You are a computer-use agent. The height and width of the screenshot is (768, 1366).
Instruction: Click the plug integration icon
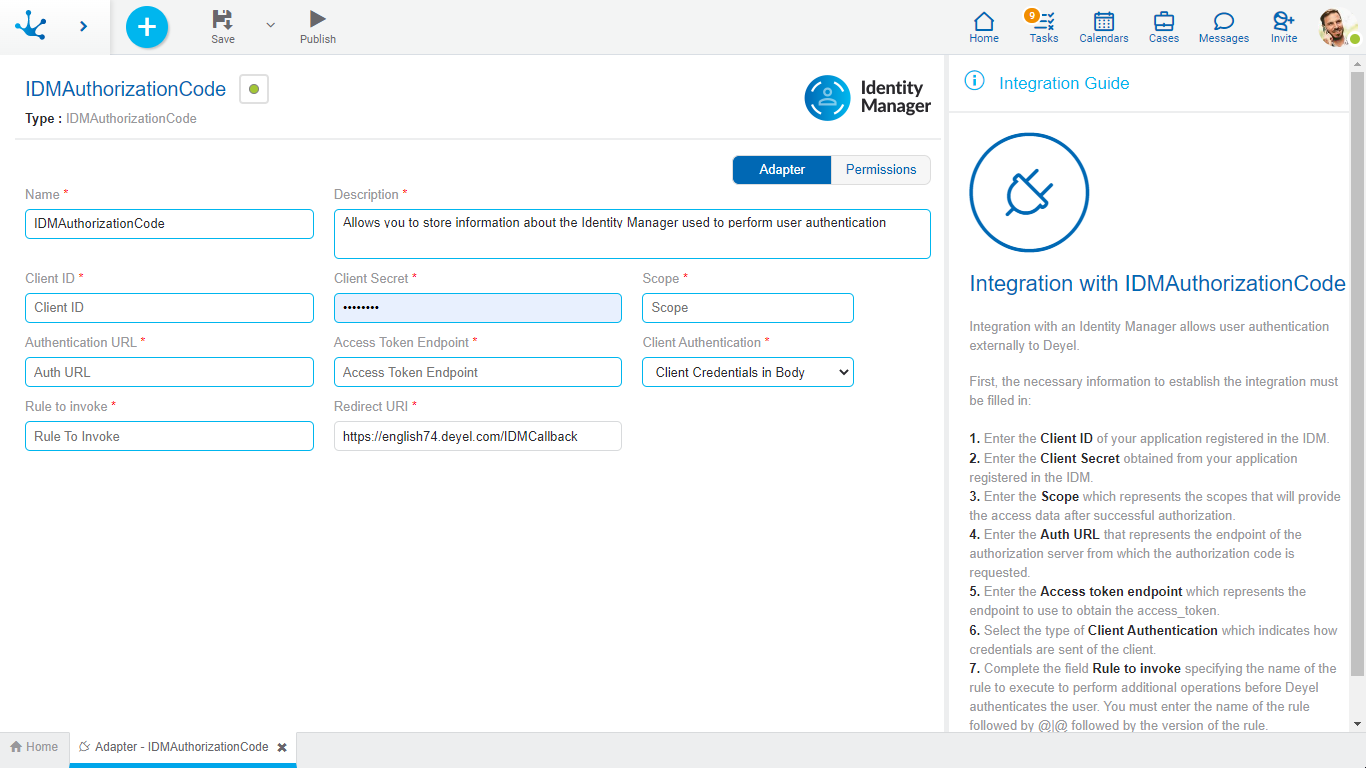[1029, 192]
